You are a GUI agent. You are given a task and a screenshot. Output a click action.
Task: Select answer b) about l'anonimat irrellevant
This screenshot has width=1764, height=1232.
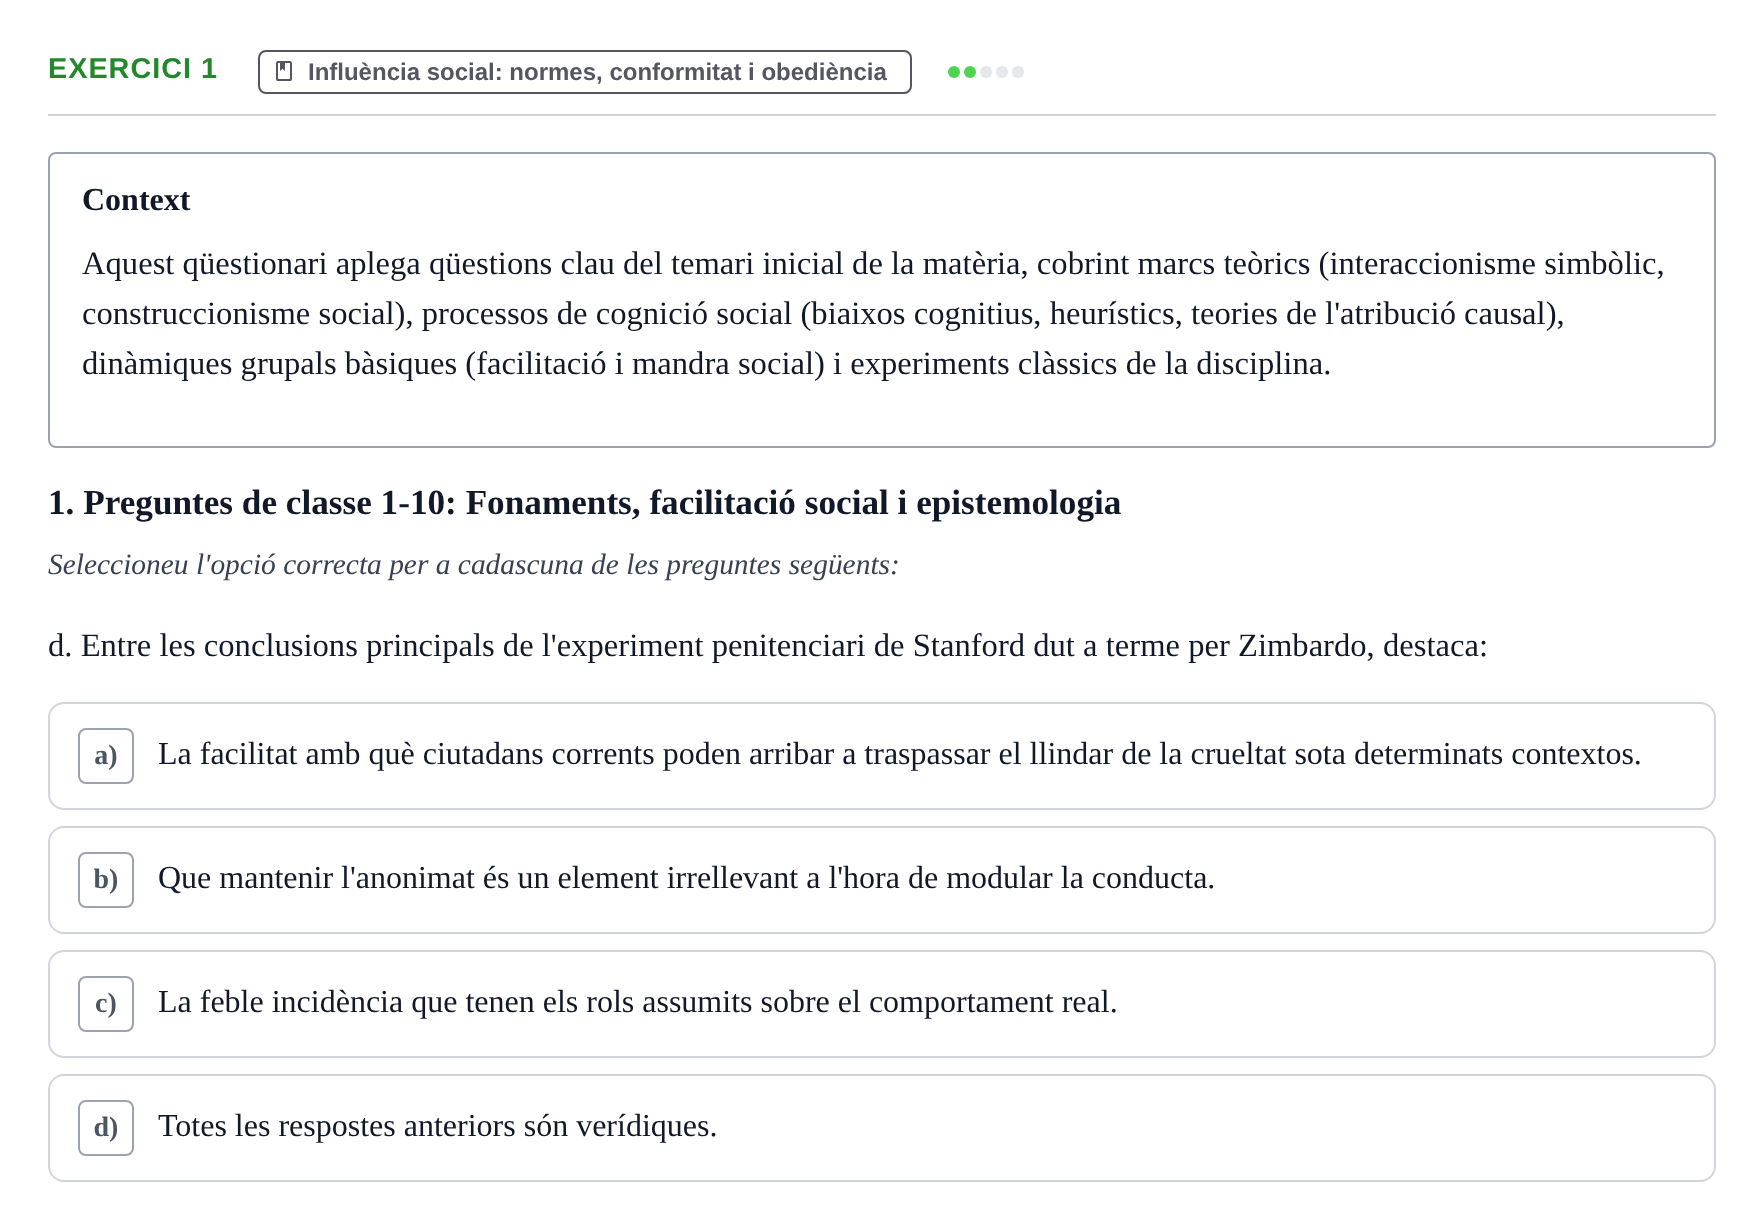882,880
